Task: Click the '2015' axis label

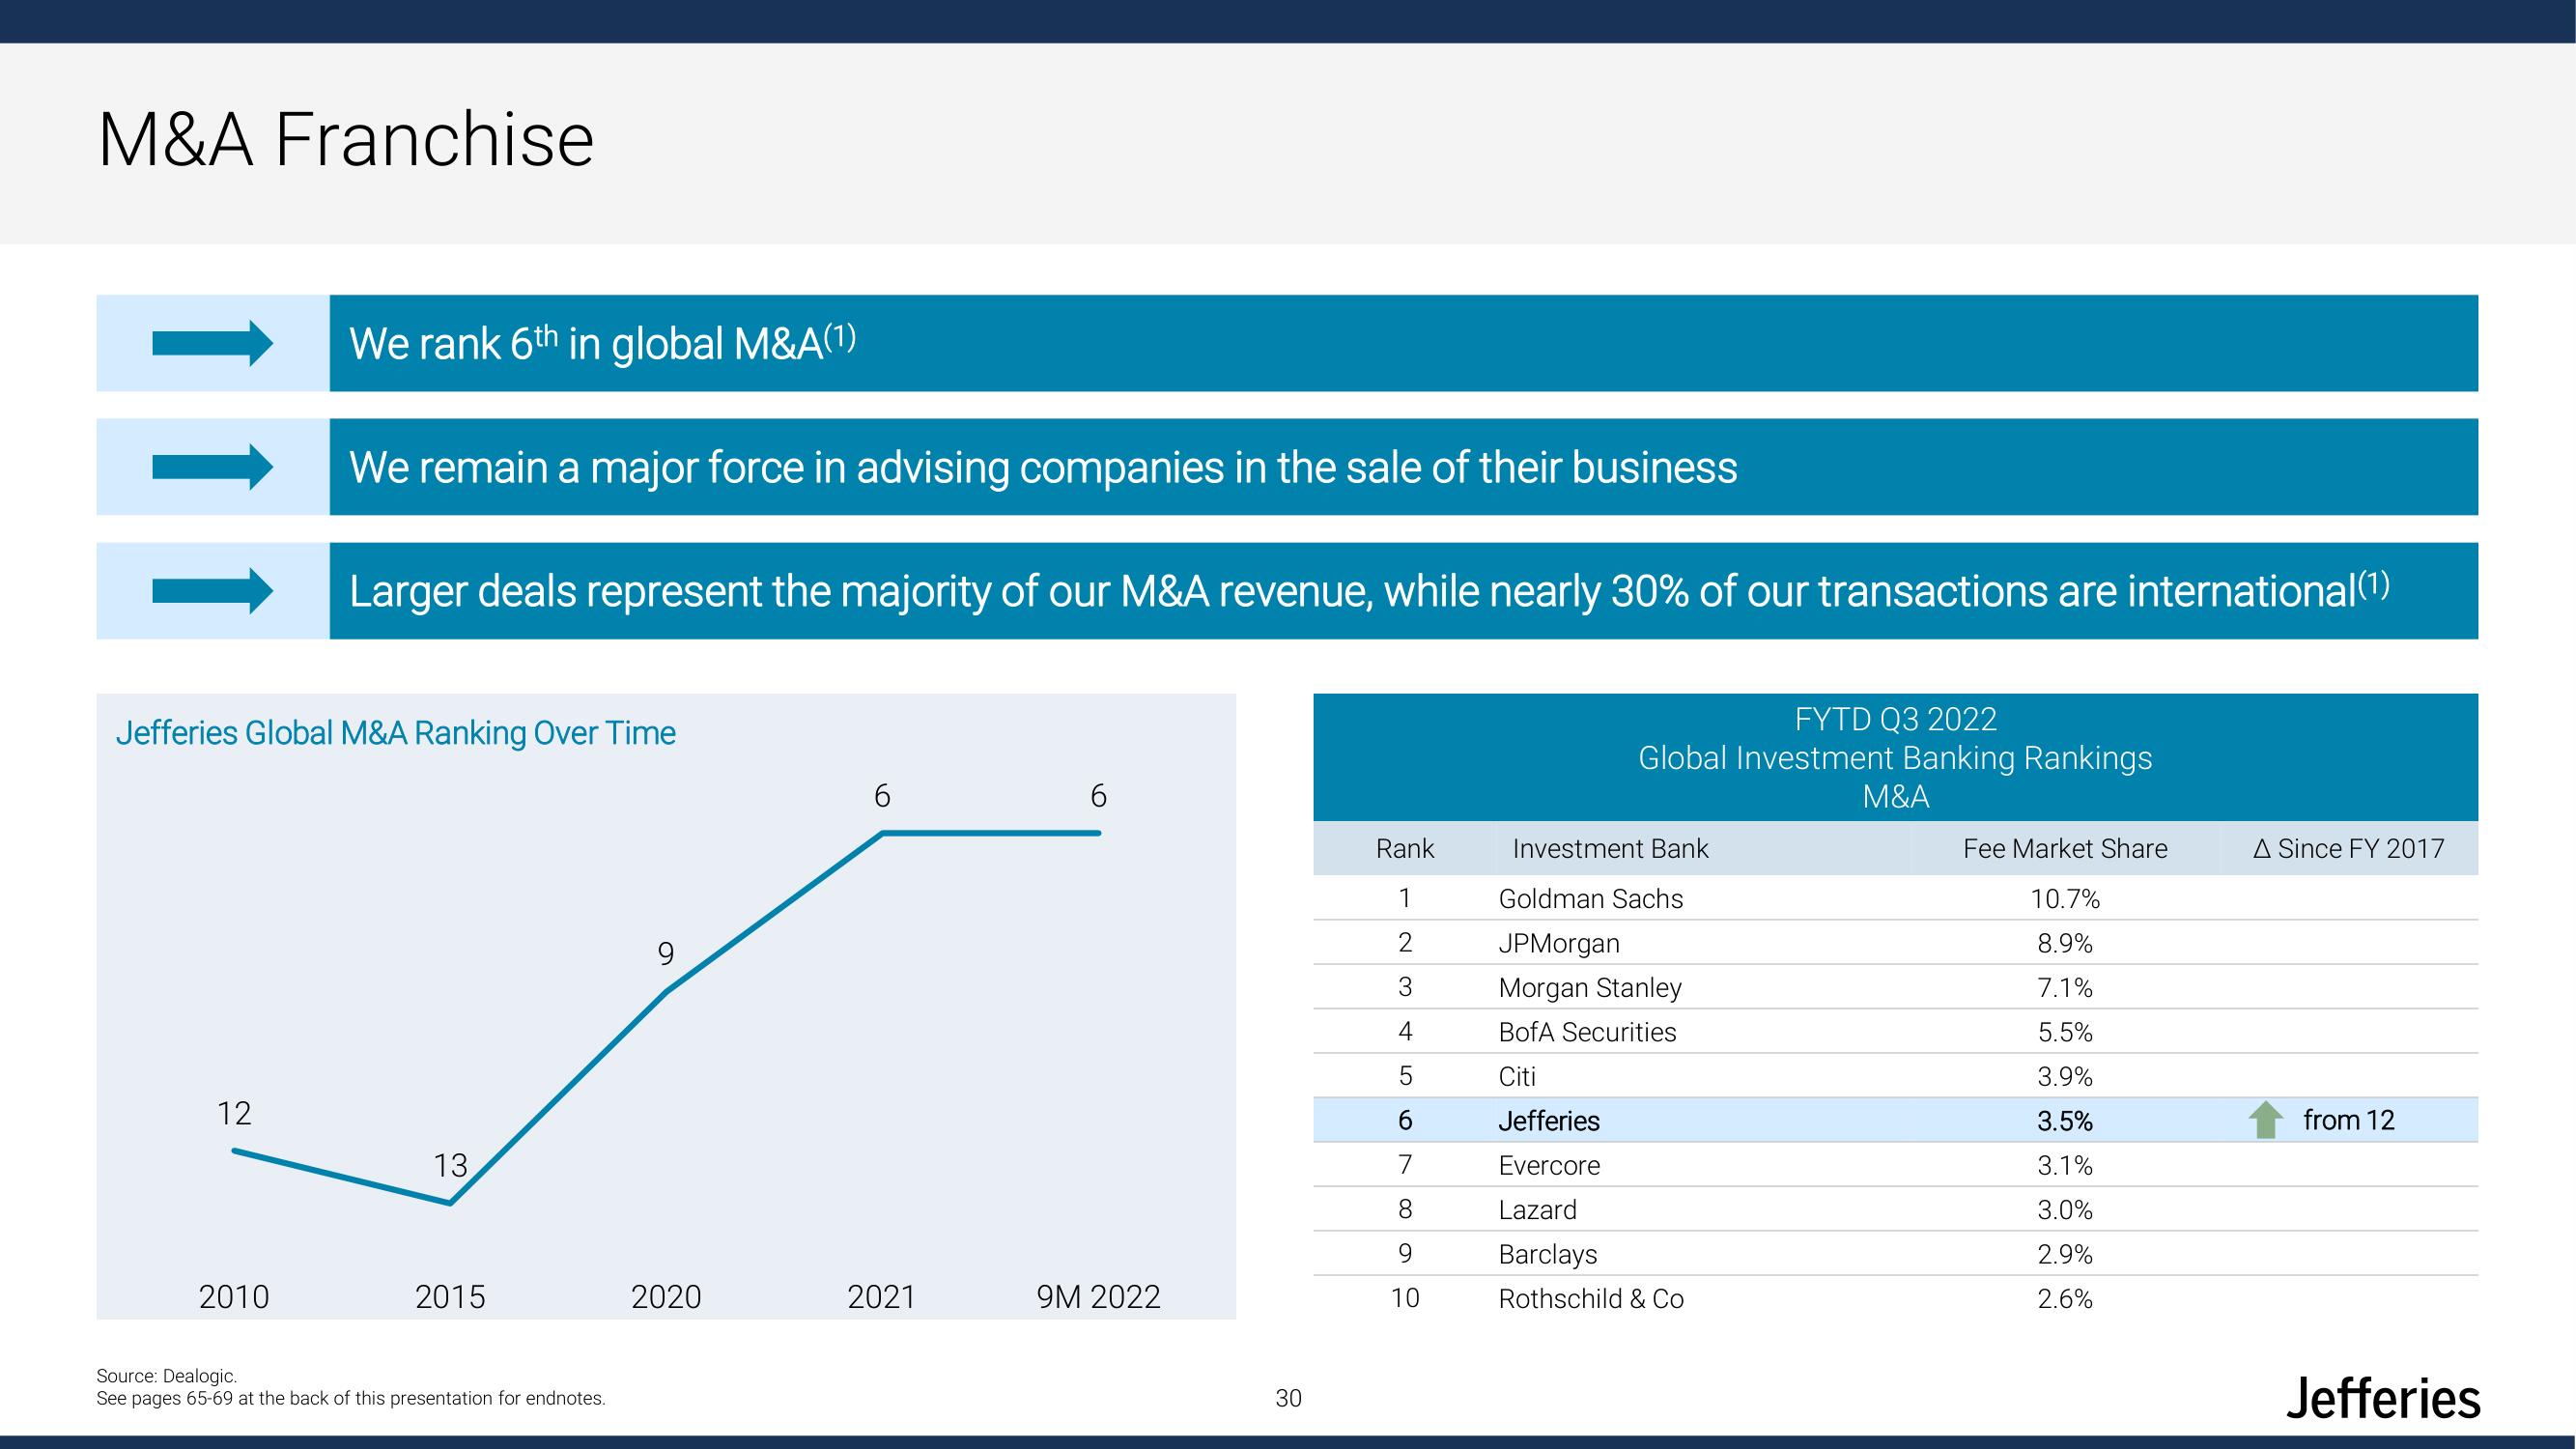Action: coord(450,1297)
